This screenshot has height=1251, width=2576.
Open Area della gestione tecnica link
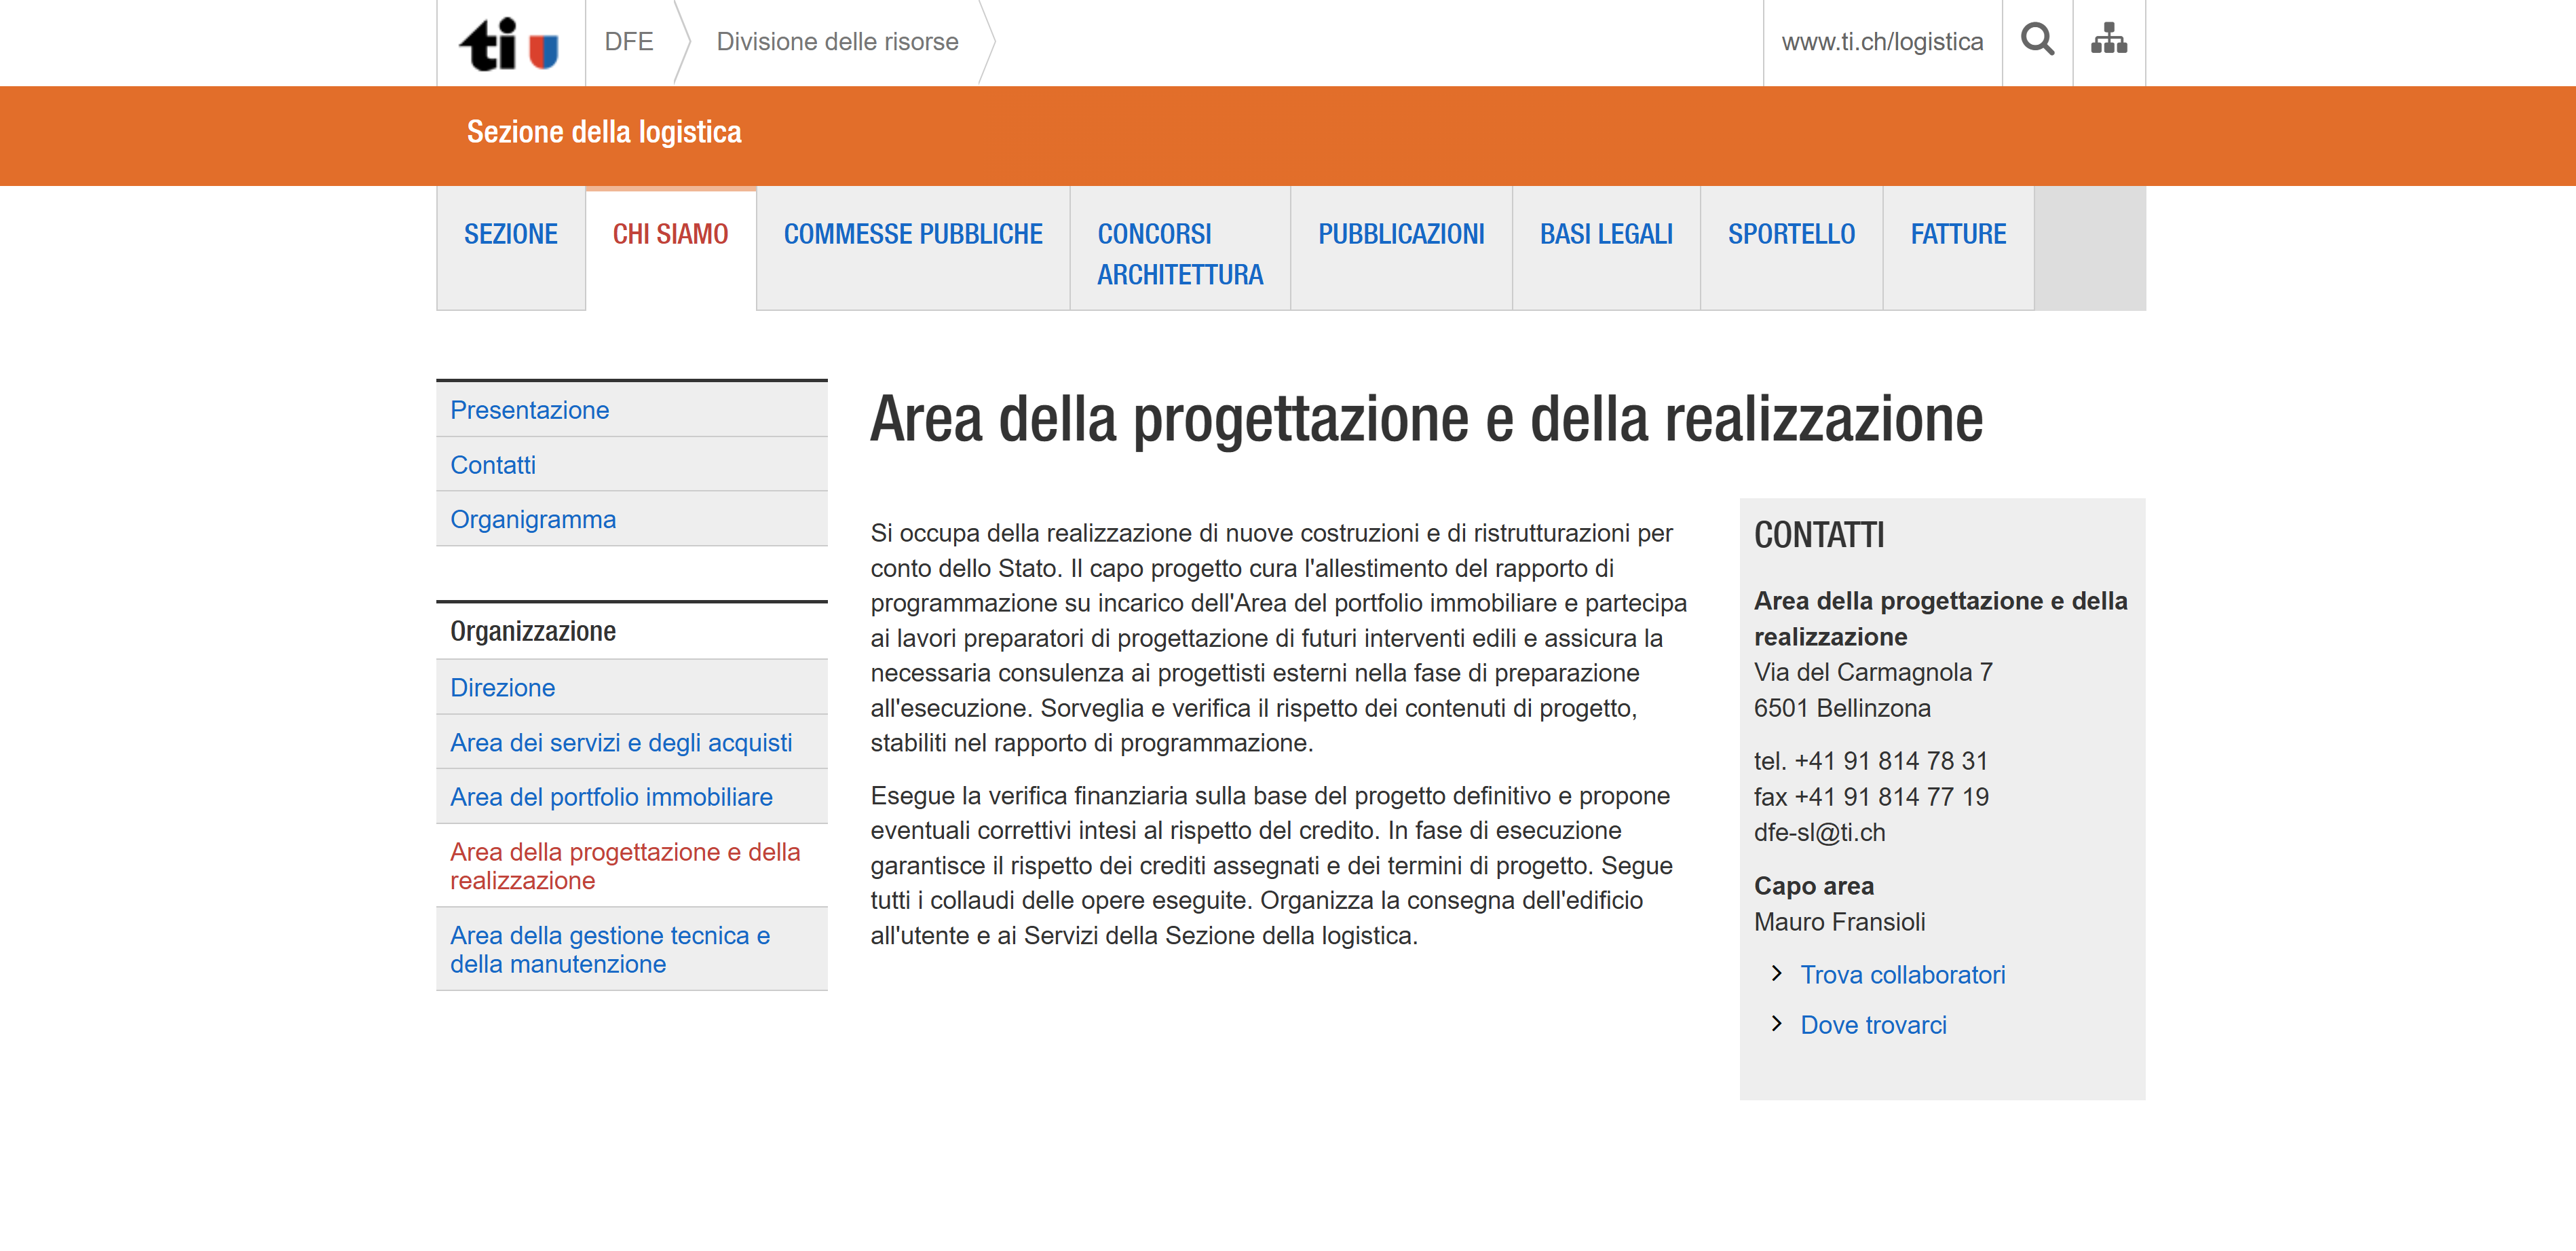click(x=609, y=949)
